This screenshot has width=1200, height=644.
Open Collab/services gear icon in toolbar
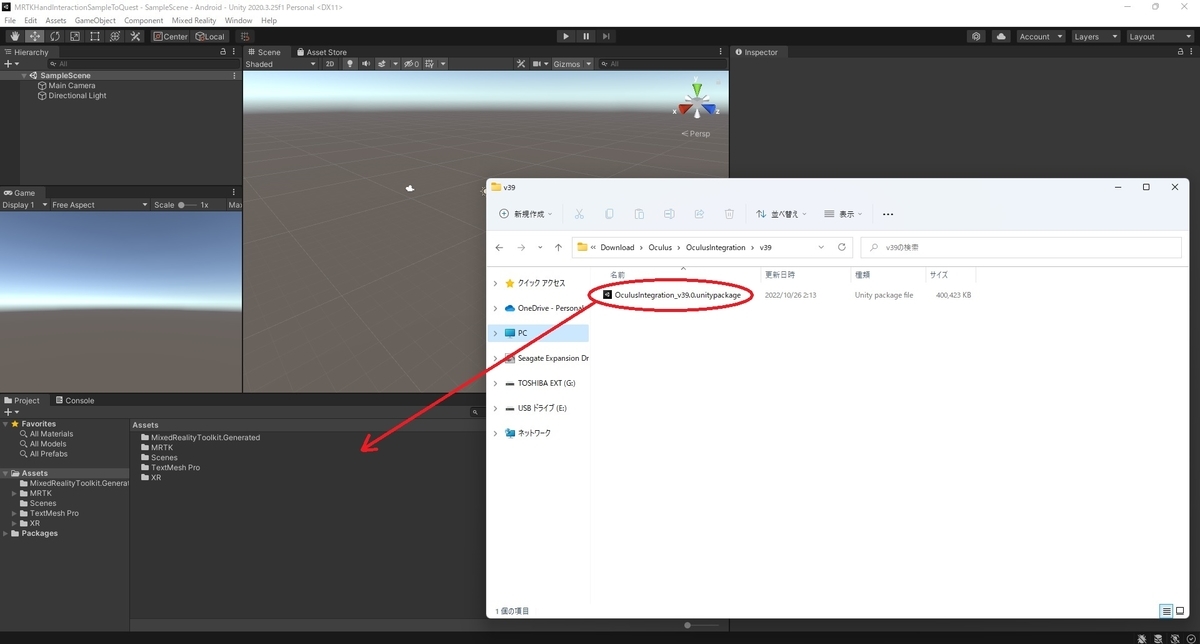coord(977,36)
